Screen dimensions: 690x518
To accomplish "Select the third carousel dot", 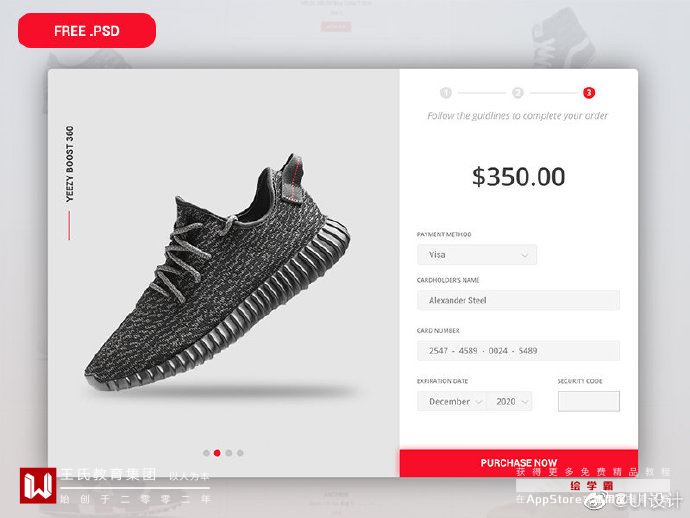I will [229, 453].
